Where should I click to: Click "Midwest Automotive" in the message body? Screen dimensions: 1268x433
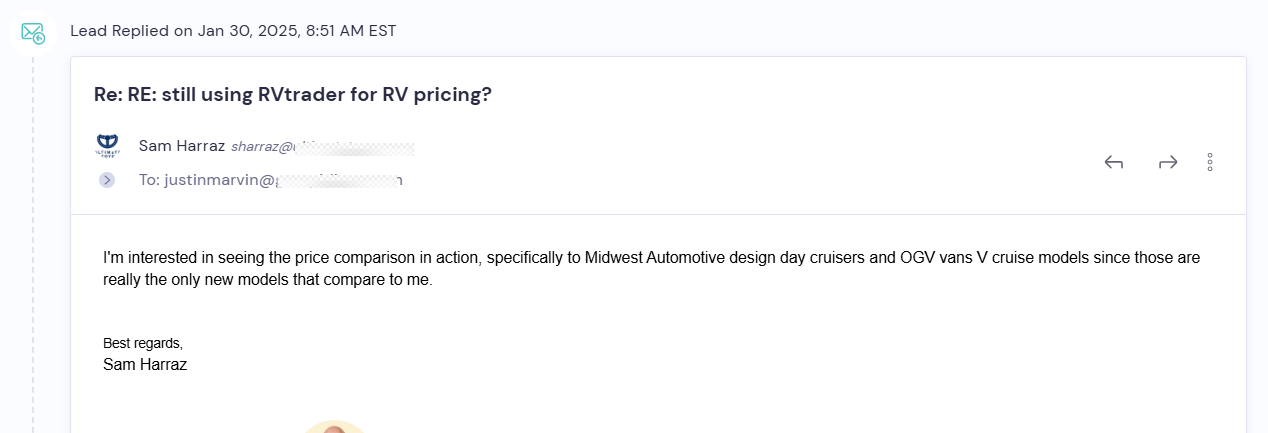click(651, 258)
